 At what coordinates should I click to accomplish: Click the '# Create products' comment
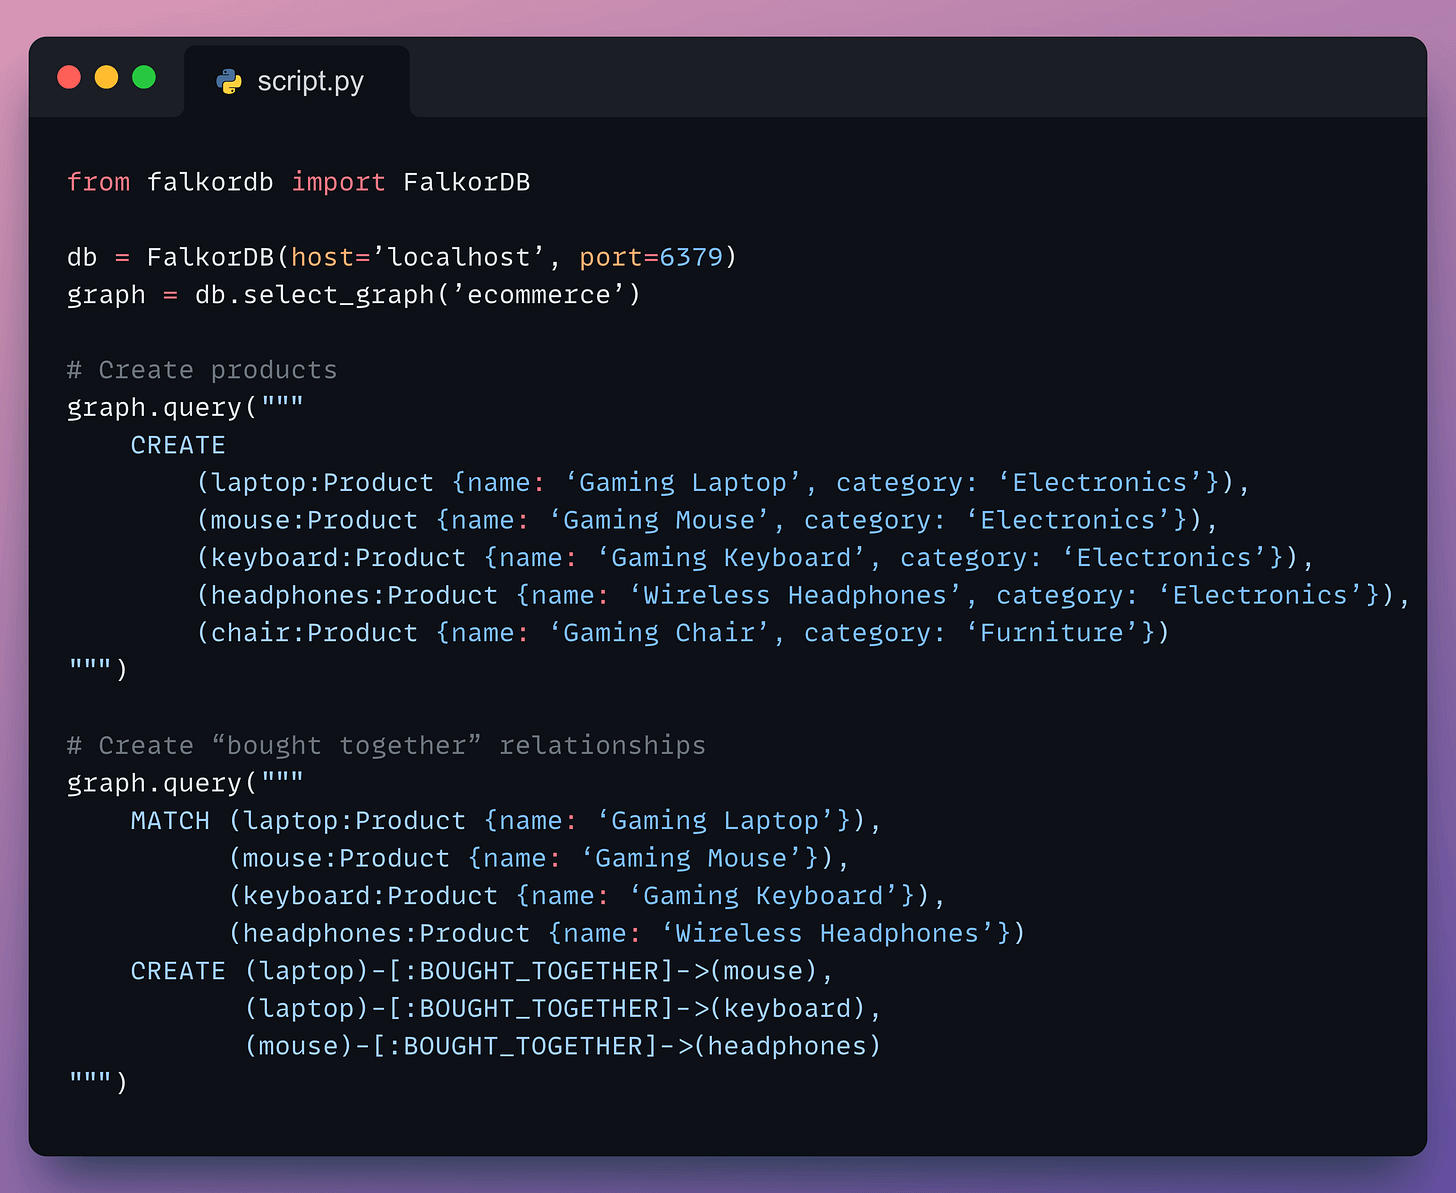point(202,370)
